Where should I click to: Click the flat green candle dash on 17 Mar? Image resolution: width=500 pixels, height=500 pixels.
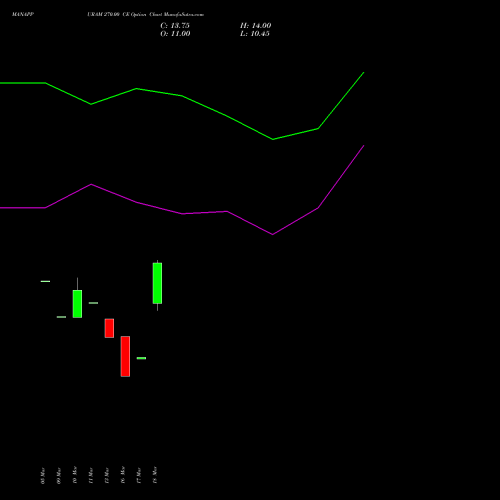(141, 358)
